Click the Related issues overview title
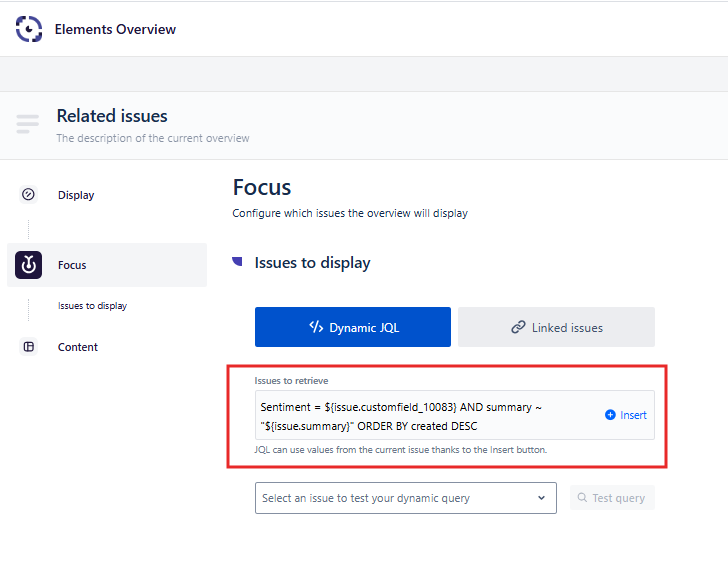The image size is (728, 582). [112, 116]
